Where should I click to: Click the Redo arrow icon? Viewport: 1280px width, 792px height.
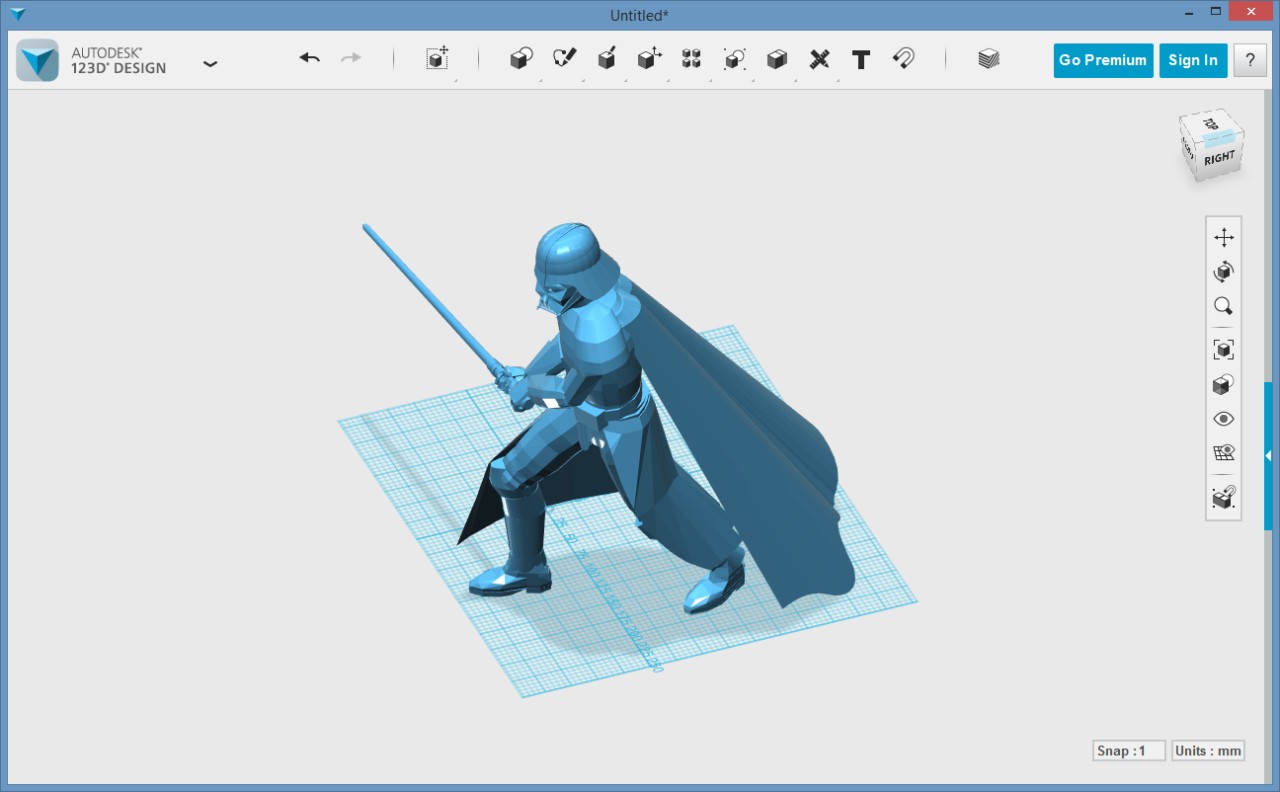351,59
